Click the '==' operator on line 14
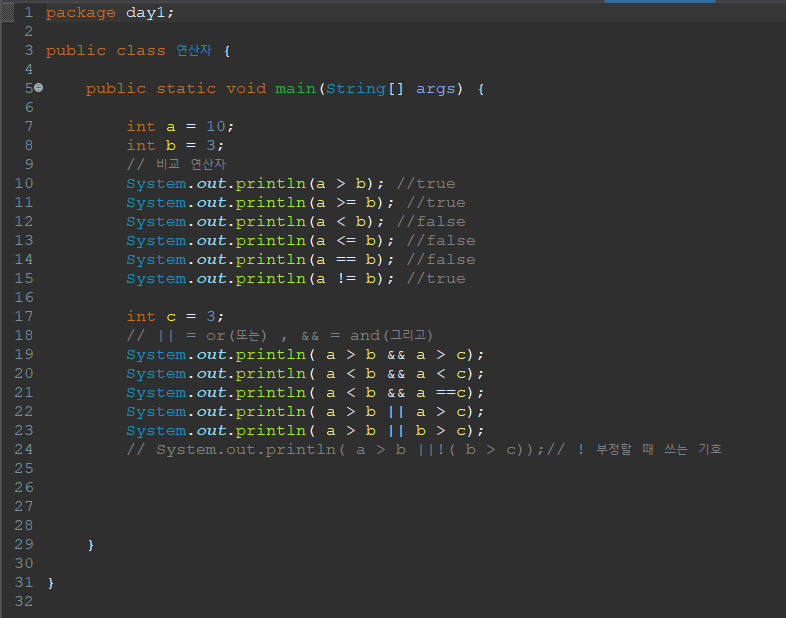Image resolution: width=786 pixels, height=618 pixels. click(x=346, y=260)
